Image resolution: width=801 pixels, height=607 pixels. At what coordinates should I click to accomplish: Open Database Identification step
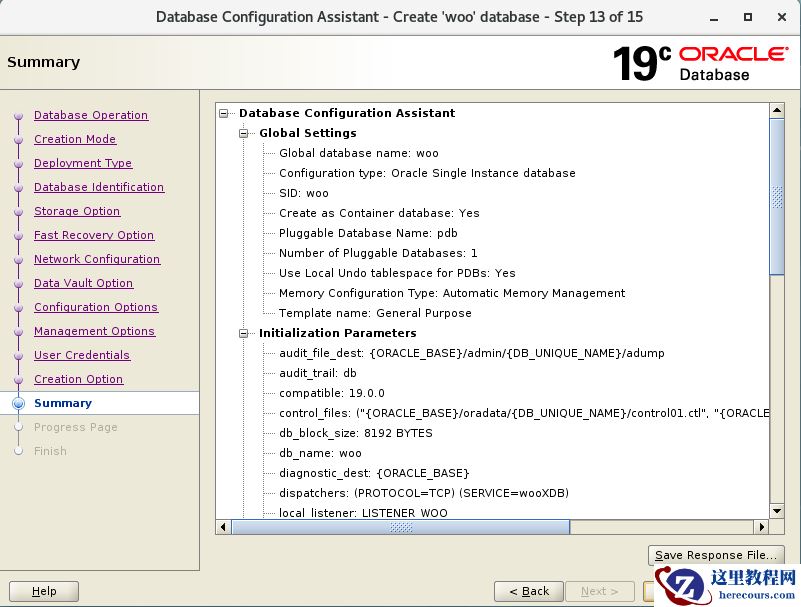(99, 187)
